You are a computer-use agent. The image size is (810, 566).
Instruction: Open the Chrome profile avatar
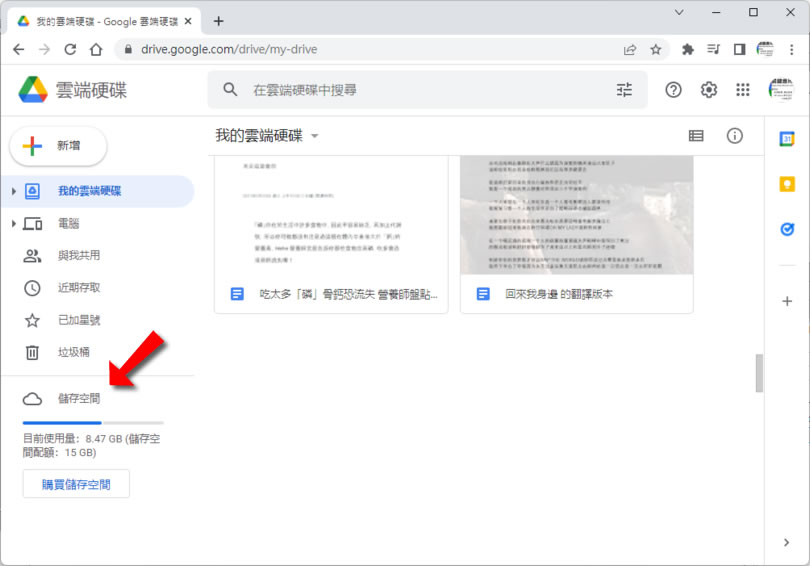pos(765,50)
